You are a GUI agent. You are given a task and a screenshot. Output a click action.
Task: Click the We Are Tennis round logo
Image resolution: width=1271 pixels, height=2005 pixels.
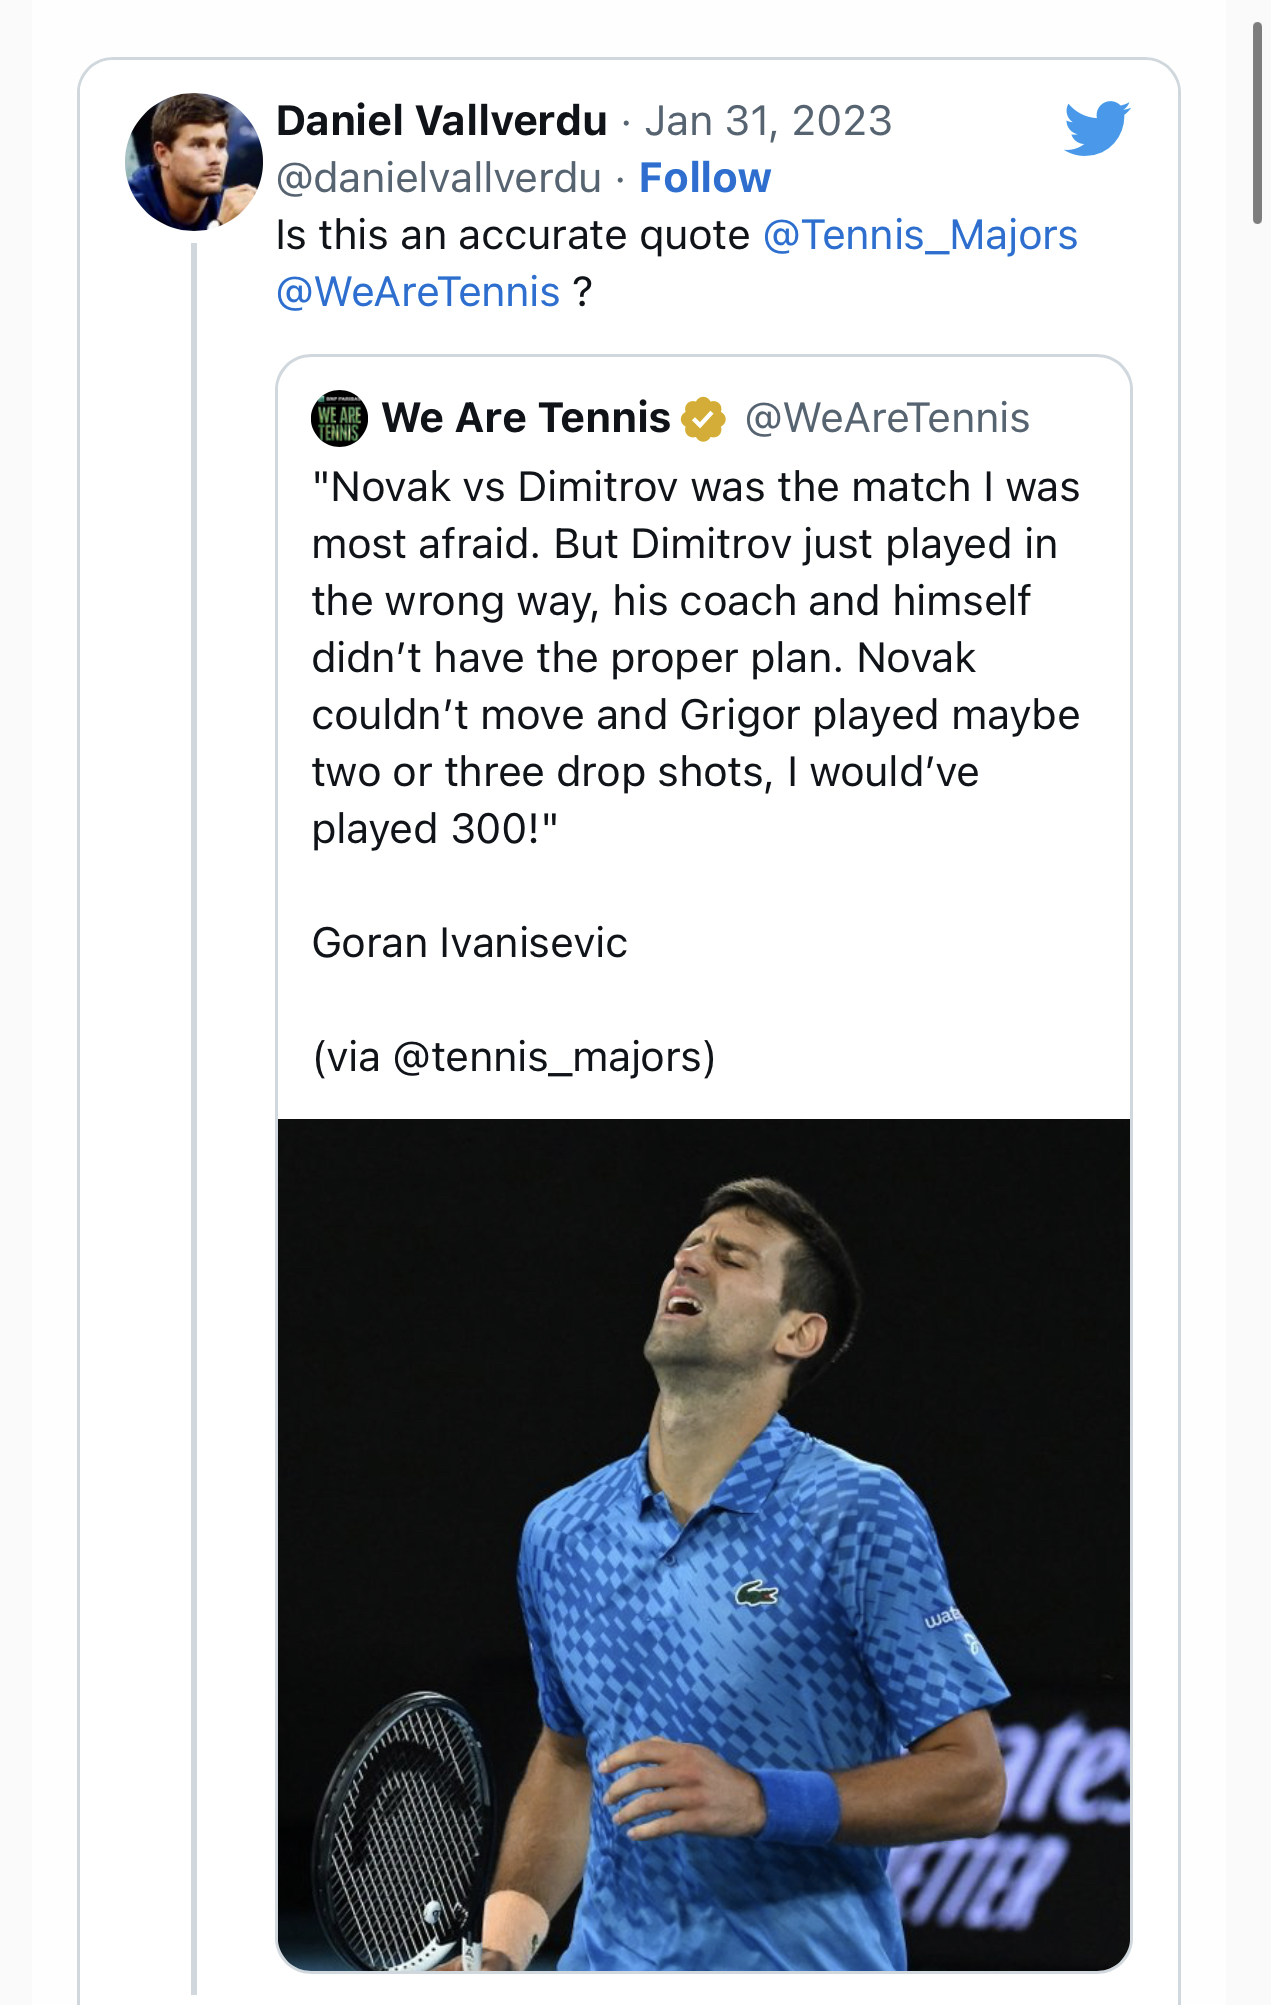(x=340, y=418)
